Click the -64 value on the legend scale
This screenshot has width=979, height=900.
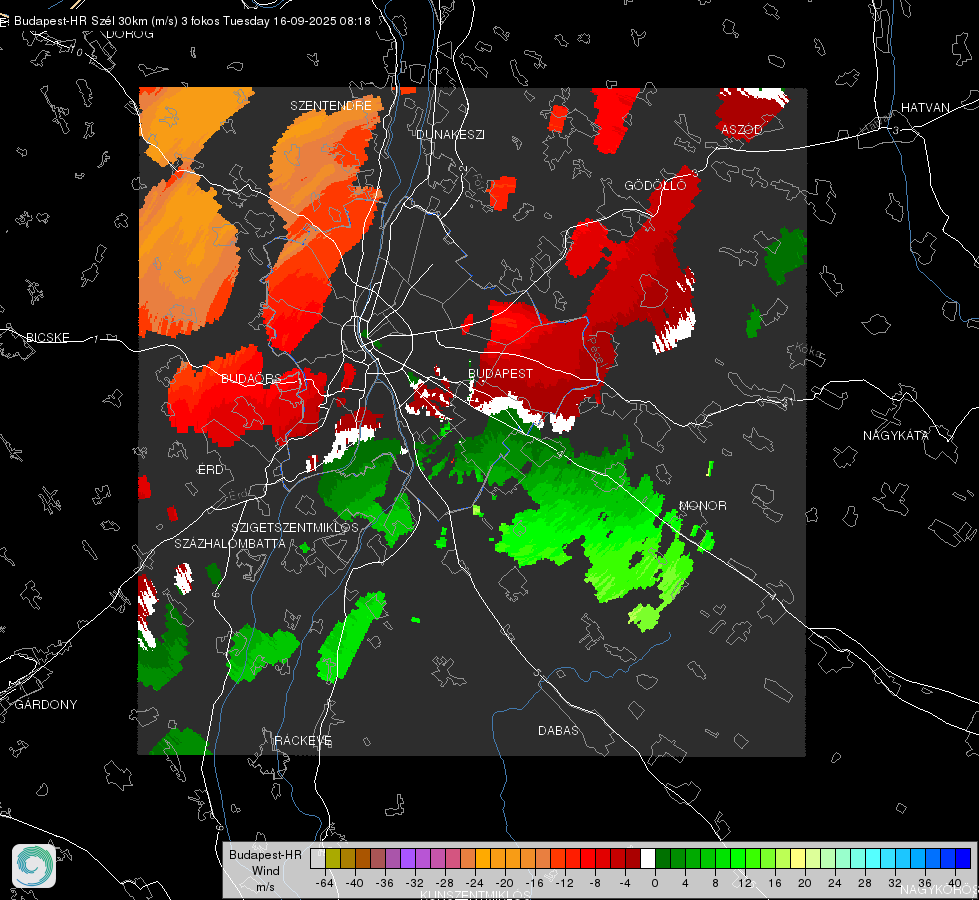(324, 883)
